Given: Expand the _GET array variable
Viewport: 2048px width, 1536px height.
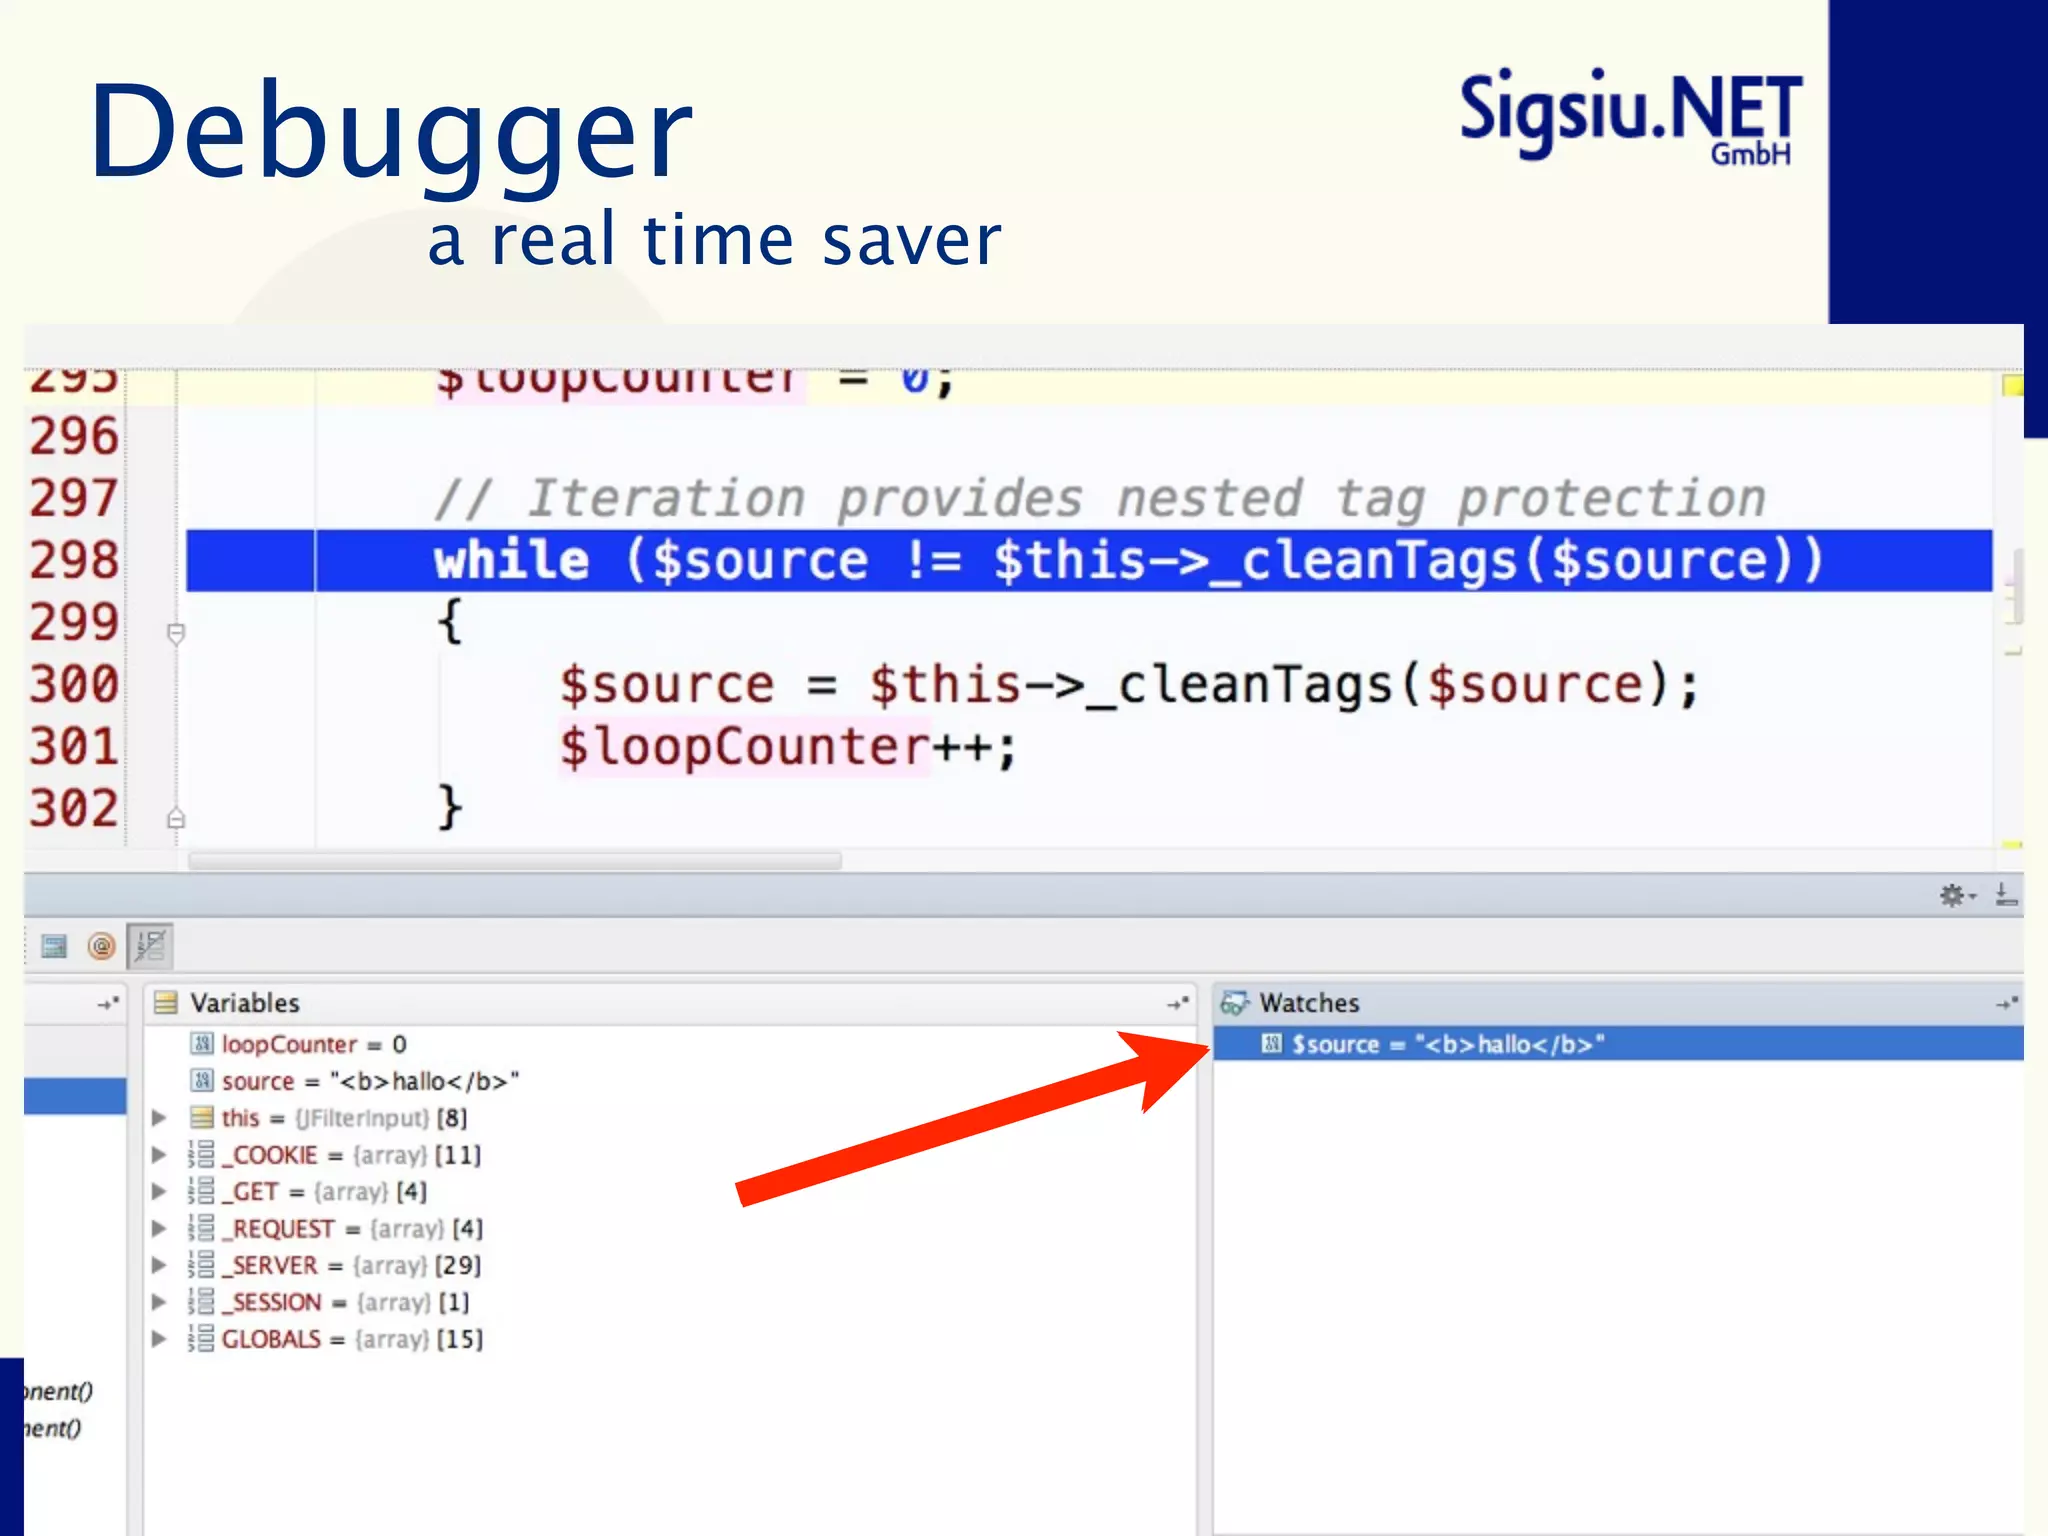Looking at the screenshot, I should point(159,1192).
